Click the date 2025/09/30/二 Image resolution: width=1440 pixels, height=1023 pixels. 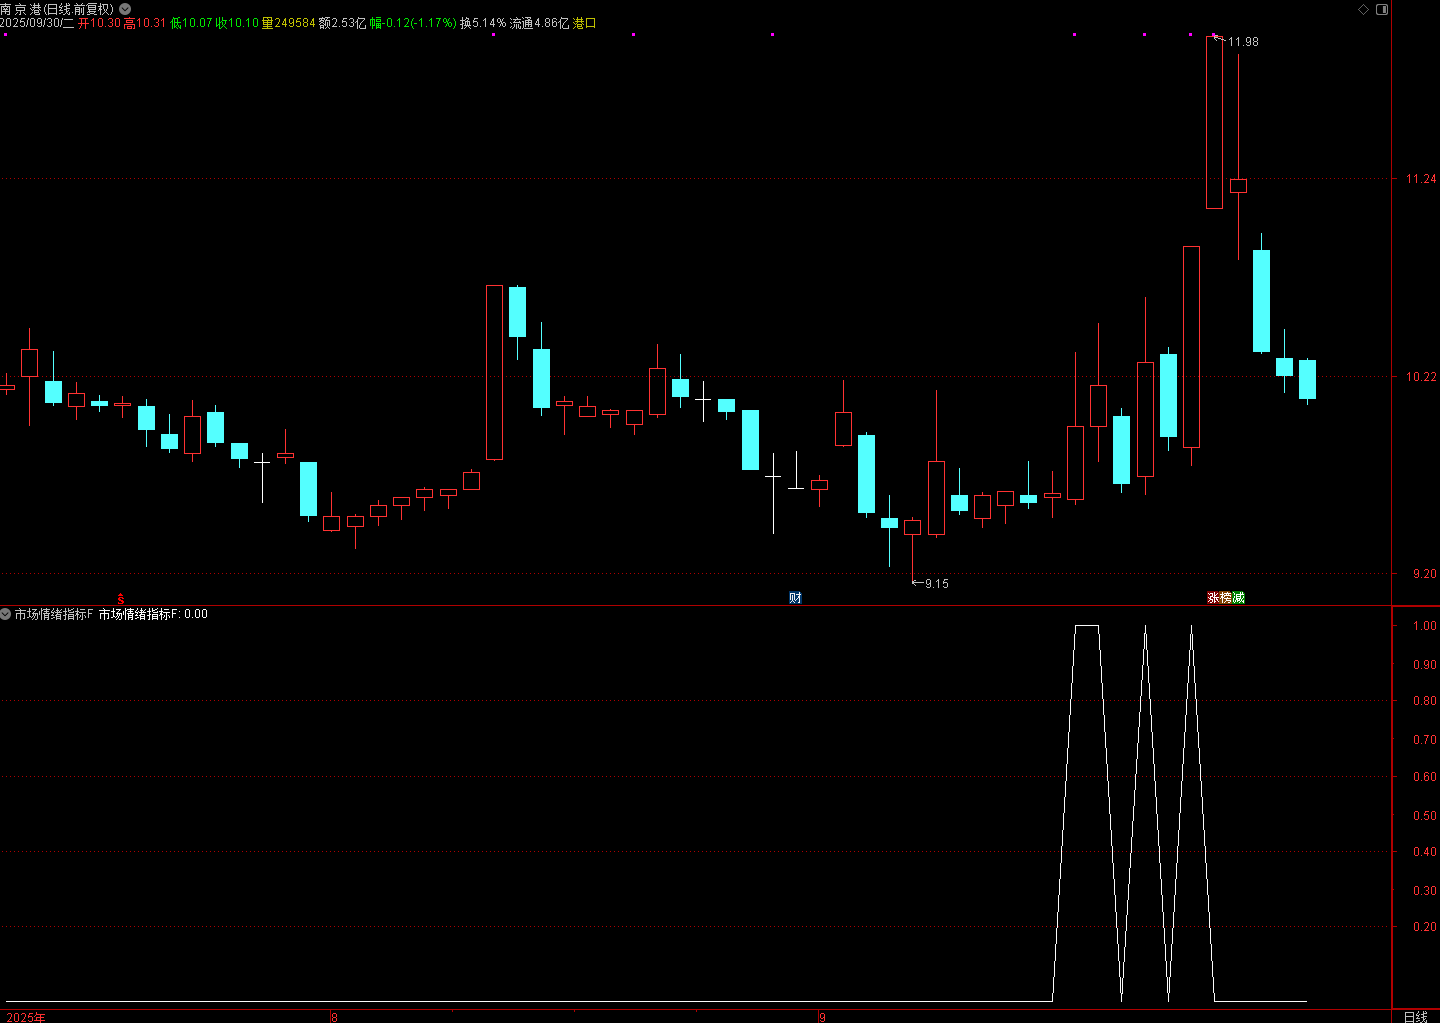37,23
